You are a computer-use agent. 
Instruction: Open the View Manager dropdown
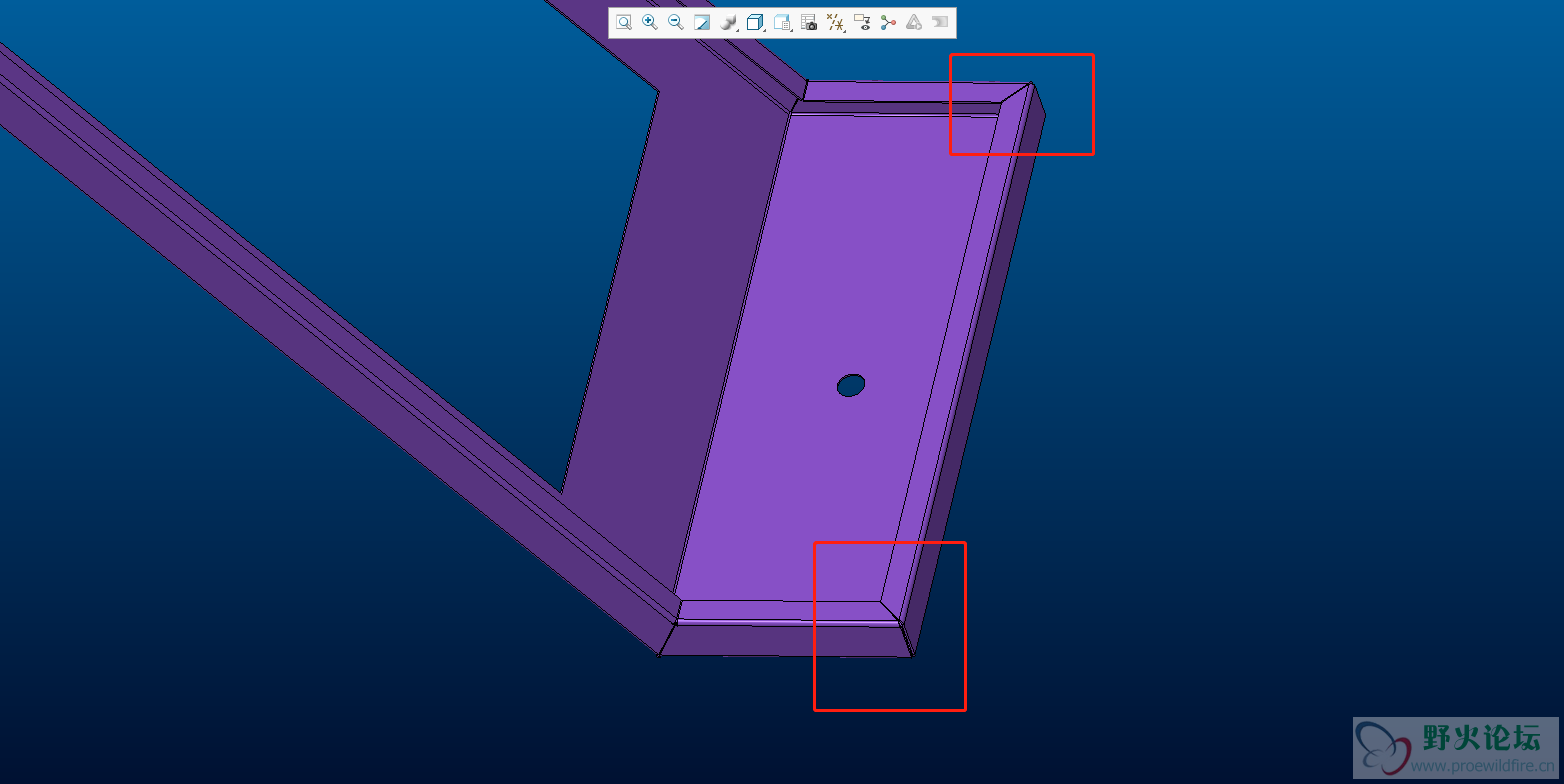click(x=783, y=22)
